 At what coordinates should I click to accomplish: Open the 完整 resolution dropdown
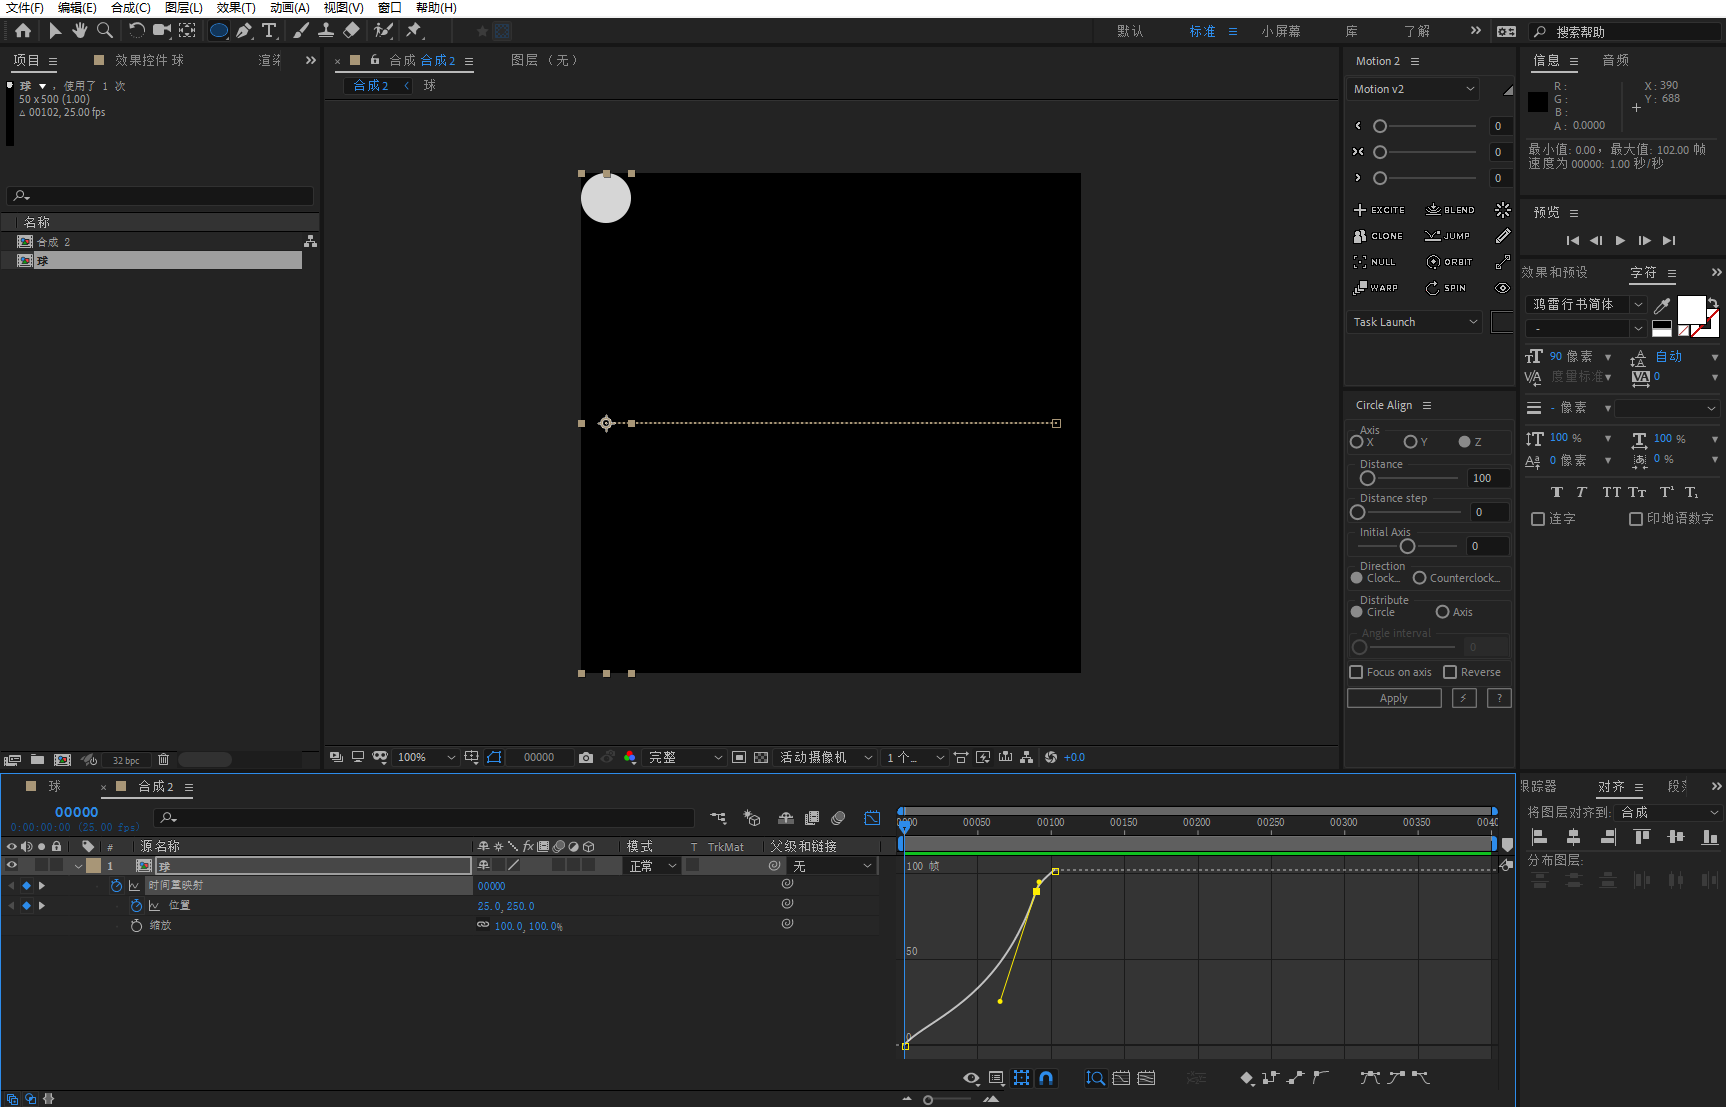tap(685, 758)
